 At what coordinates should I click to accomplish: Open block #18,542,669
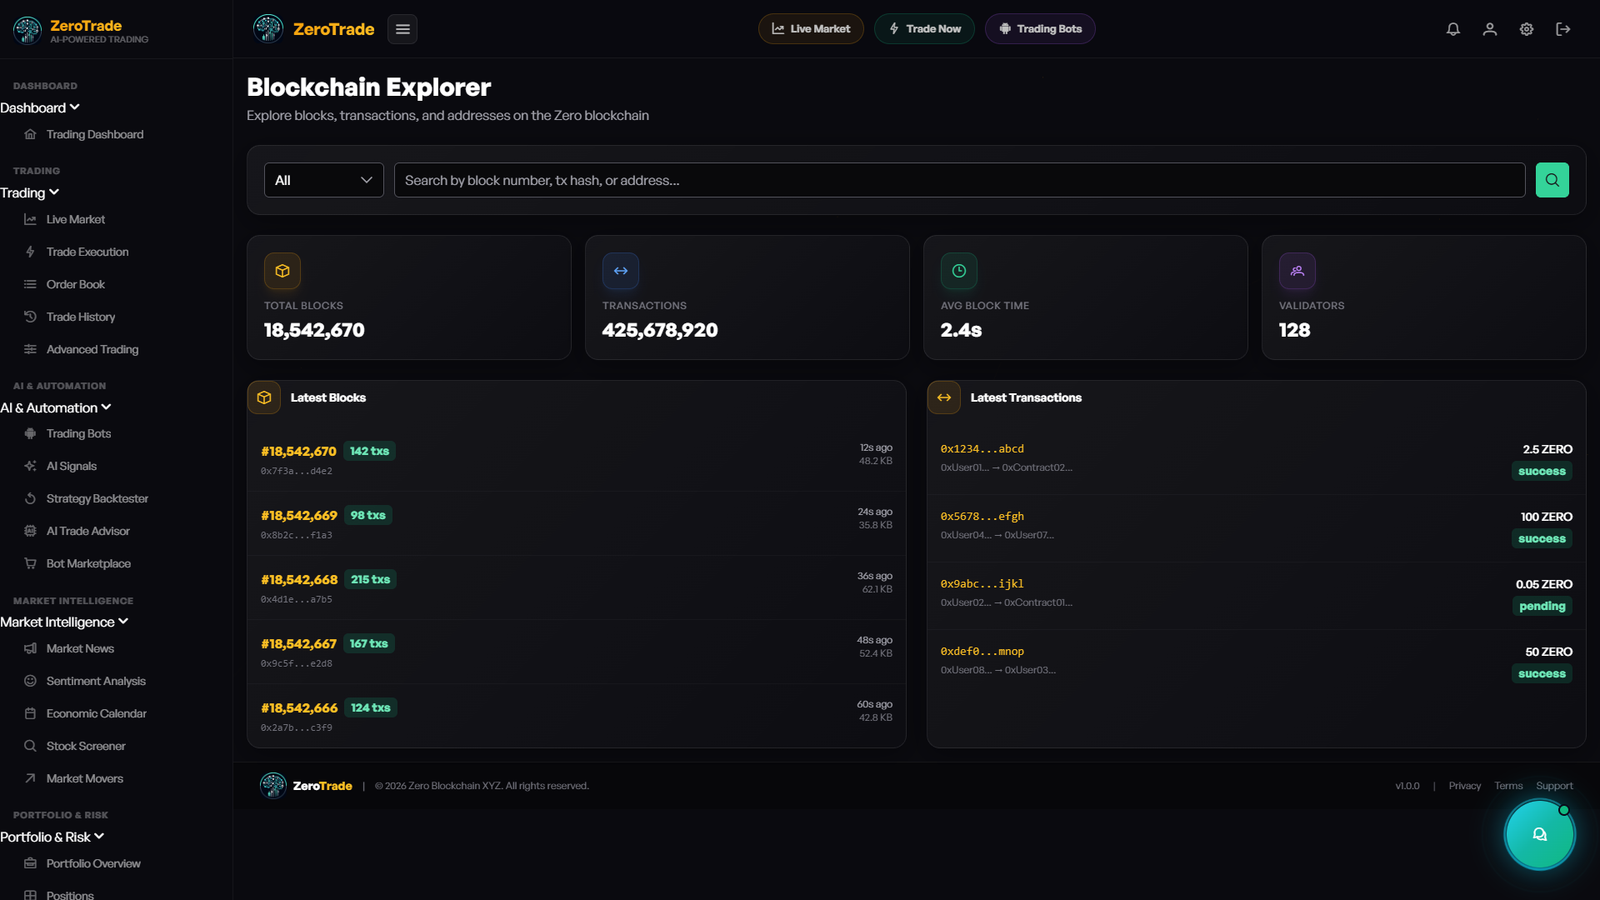click(x=299, y=515)
